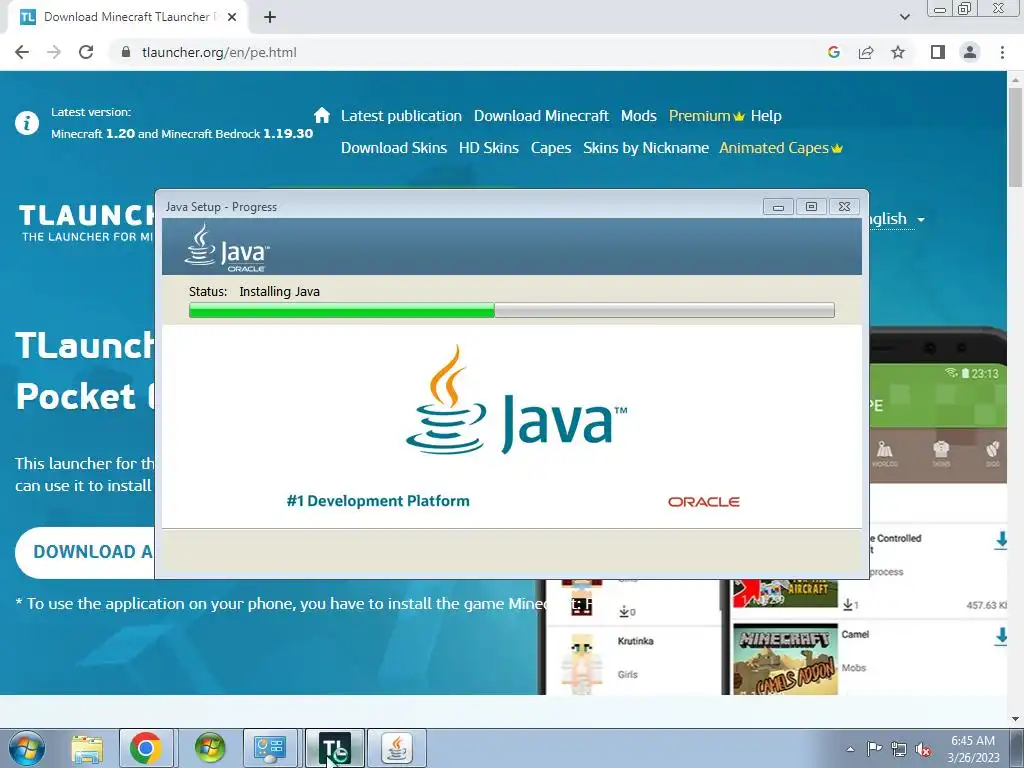This screenshot has height=768, width=1024.
Task: Click the site padlock icon
Action: pos(126,52)
